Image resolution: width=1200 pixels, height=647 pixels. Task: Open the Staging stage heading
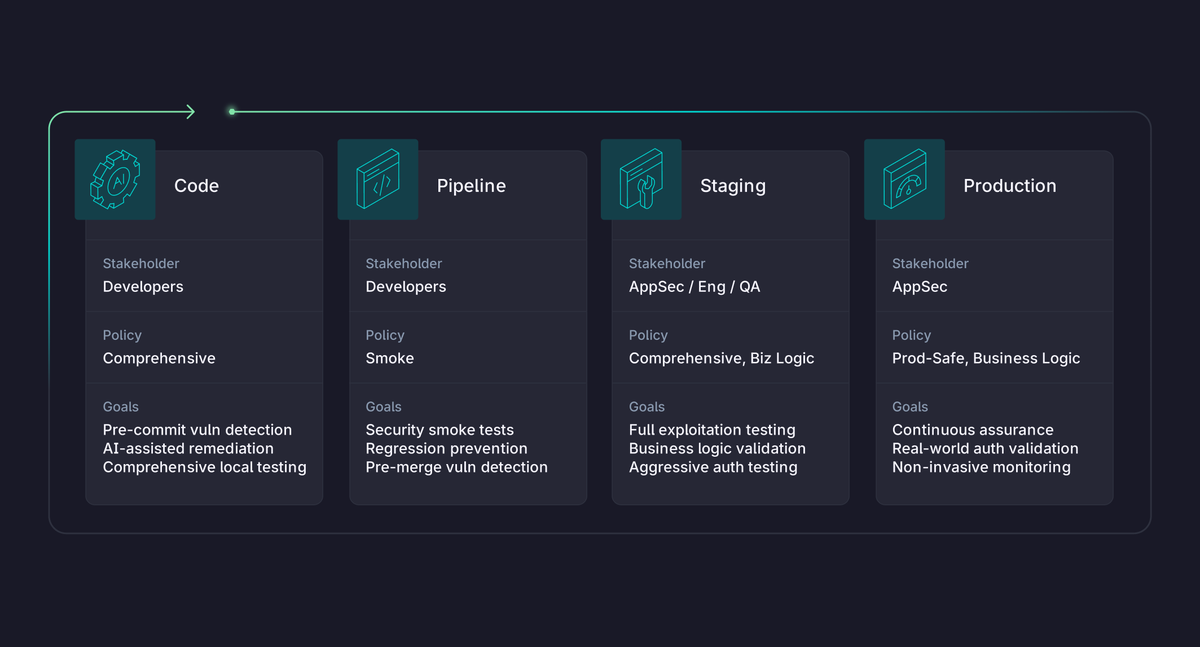[733, 186]
